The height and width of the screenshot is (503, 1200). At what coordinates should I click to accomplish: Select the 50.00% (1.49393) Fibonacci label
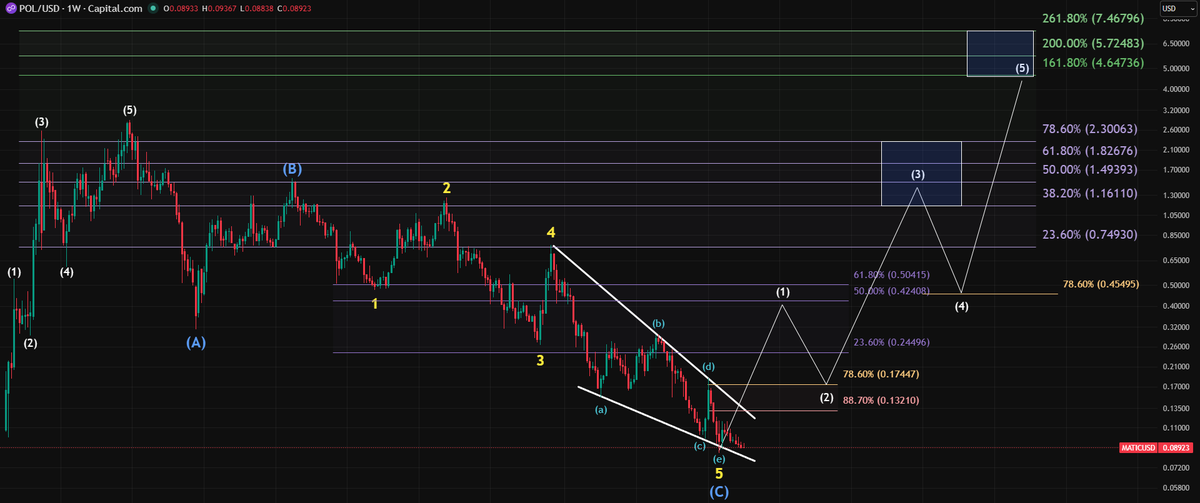[x=1092, y=169]
